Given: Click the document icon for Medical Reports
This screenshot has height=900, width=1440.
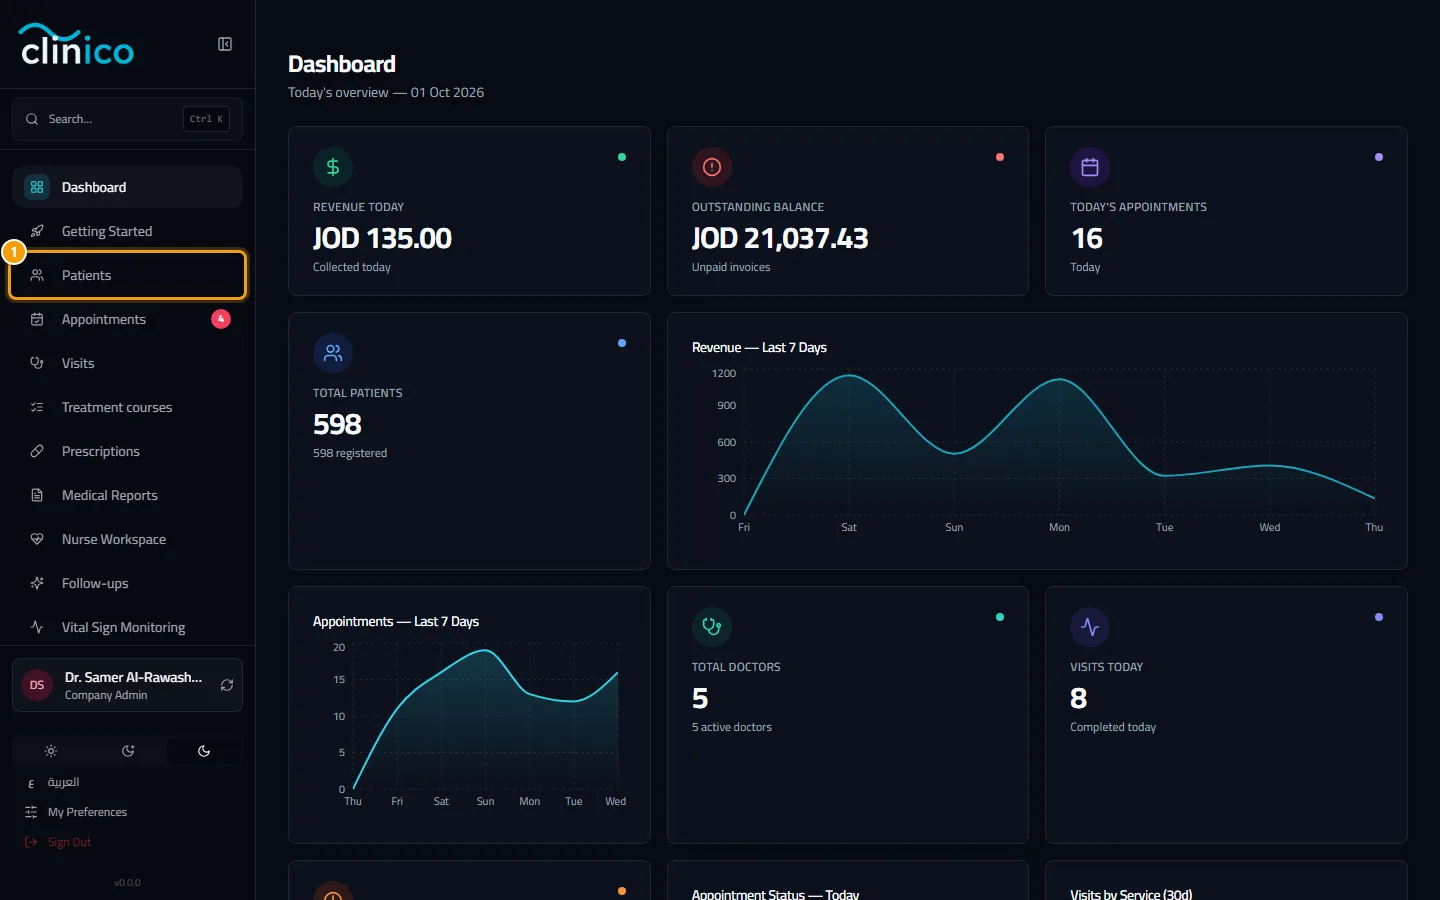Looking at the screenshot, I should [x=37, y=495].
